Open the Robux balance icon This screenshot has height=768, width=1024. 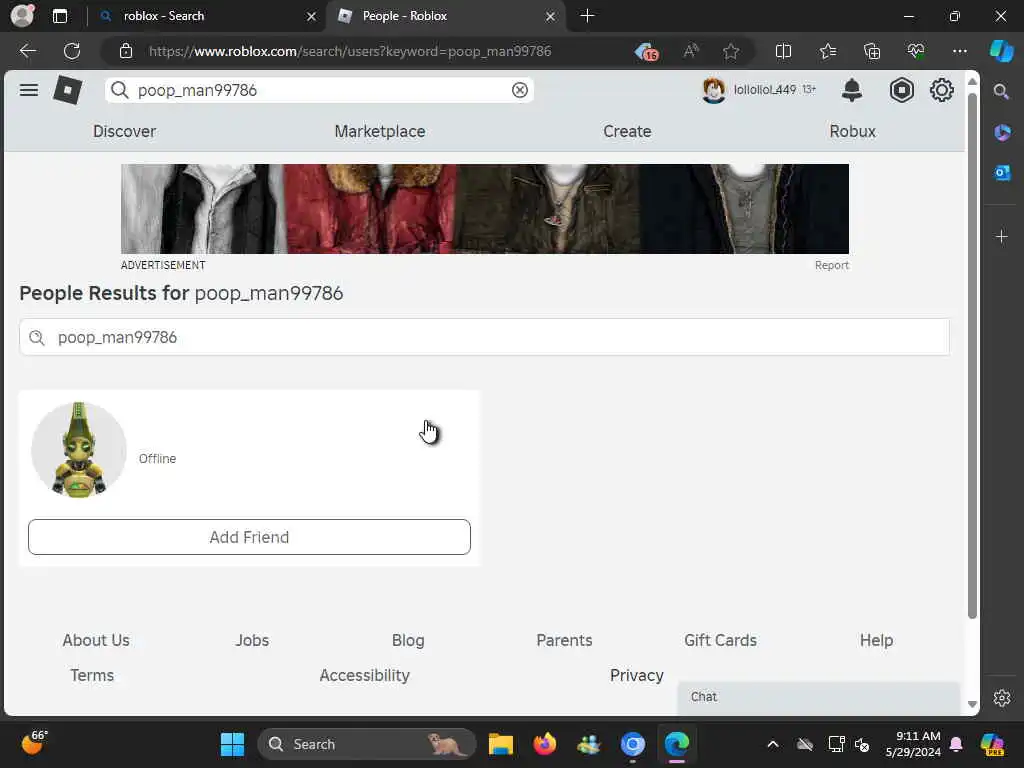pos(901,90)
